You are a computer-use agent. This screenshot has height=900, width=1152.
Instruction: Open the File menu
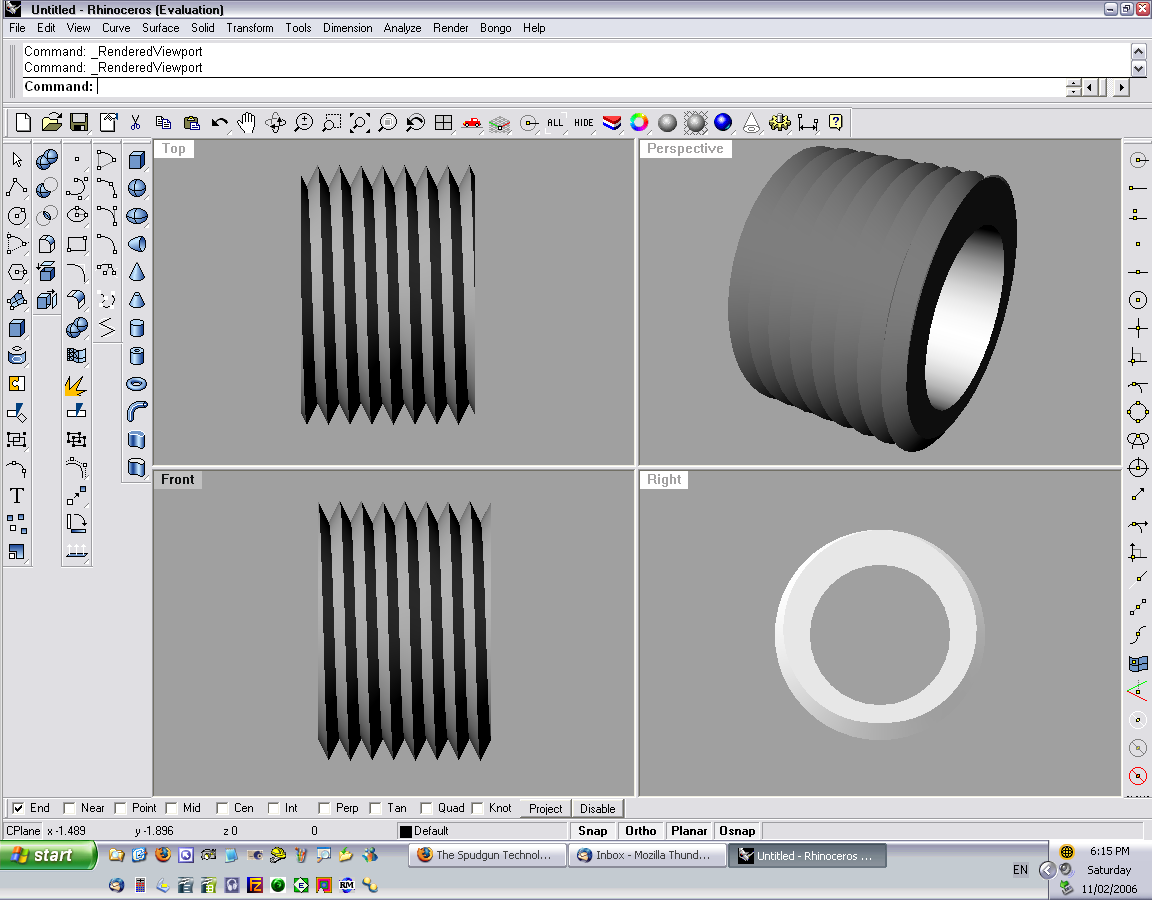(x=18, y=28)
